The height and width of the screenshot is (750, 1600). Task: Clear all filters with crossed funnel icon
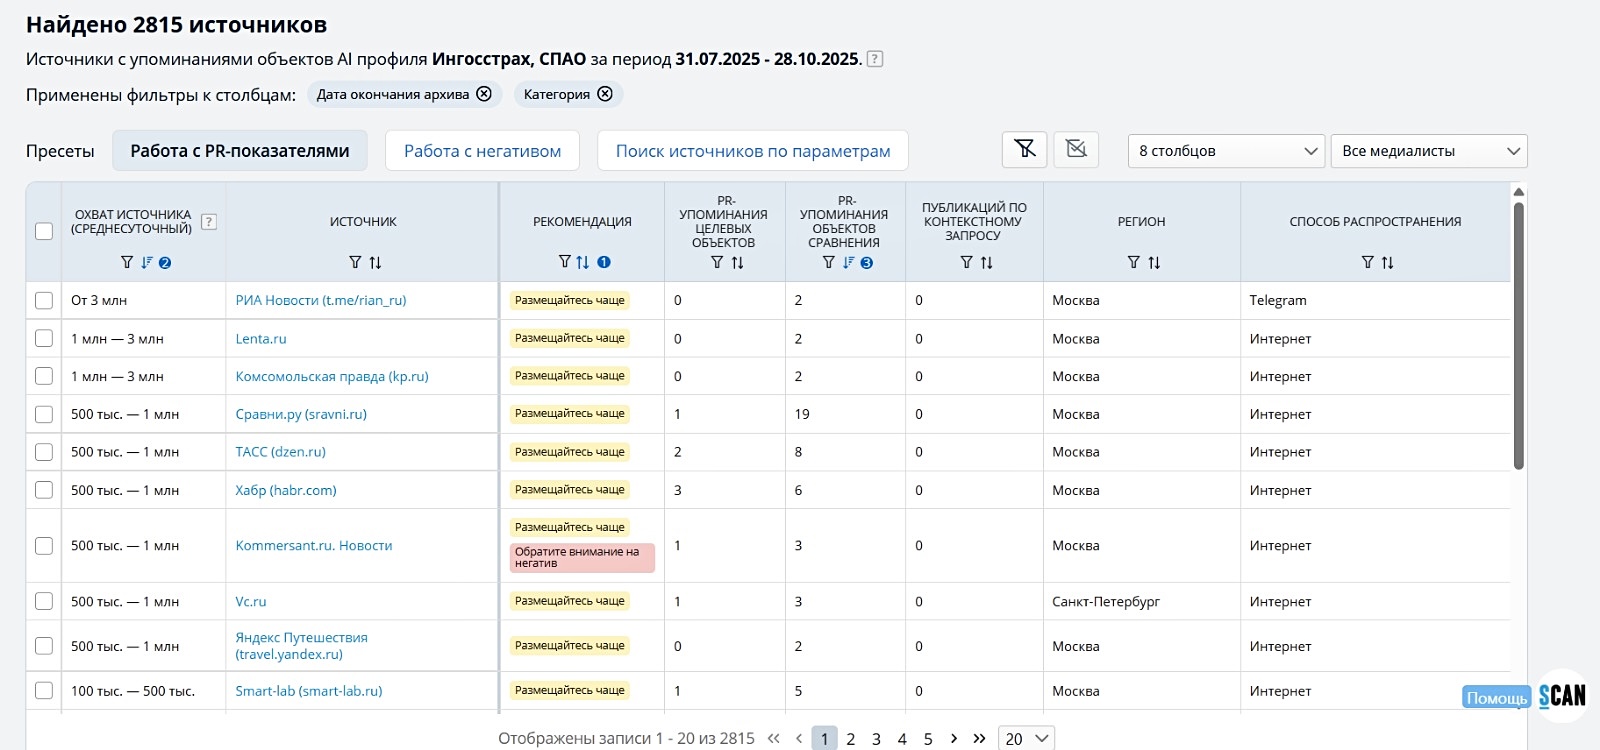point(1024,150)
